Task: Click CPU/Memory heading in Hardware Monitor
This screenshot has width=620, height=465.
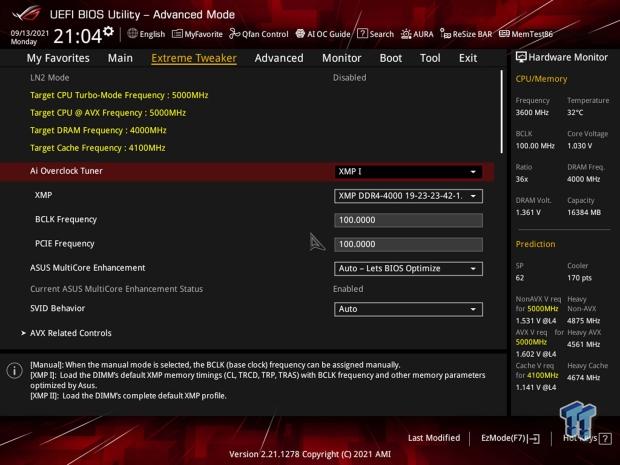Action: 541,79
